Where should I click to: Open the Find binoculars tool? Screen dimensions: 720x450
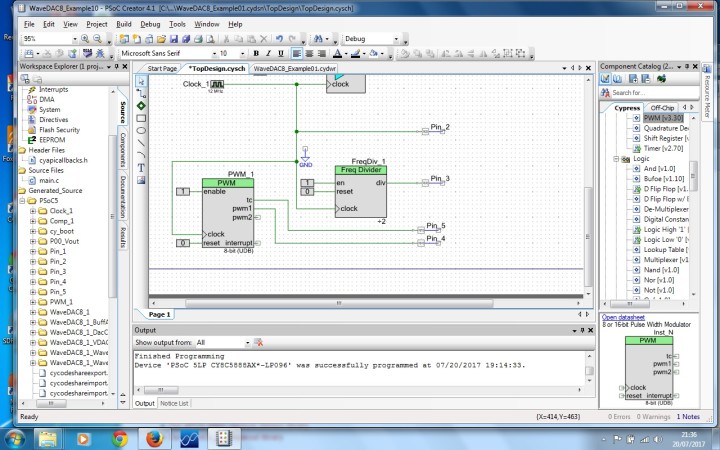point(318,39)
